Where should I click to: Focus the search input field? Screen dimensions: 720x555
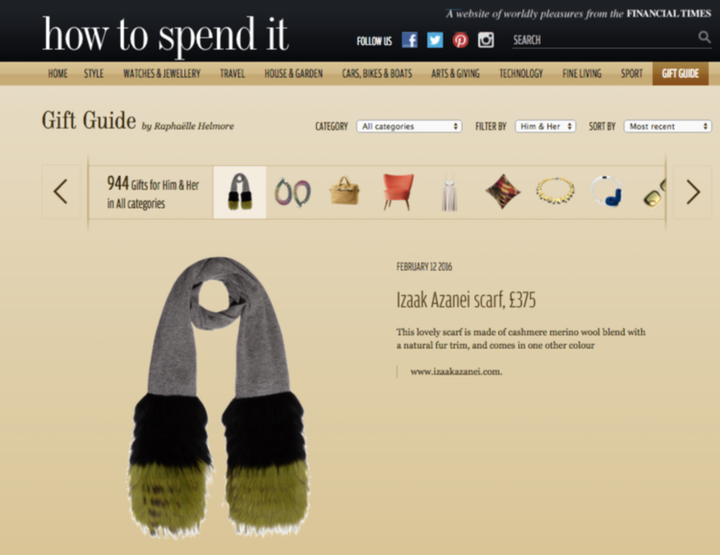click(x=604, y=40)
